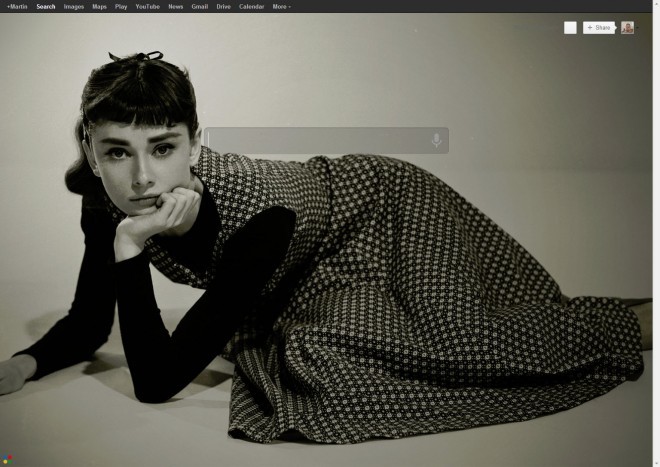Image resolution: width=660 pixels, height=467 pixels.
Task: Open the +Martin Google+ profile link
Action: (17, 7)
